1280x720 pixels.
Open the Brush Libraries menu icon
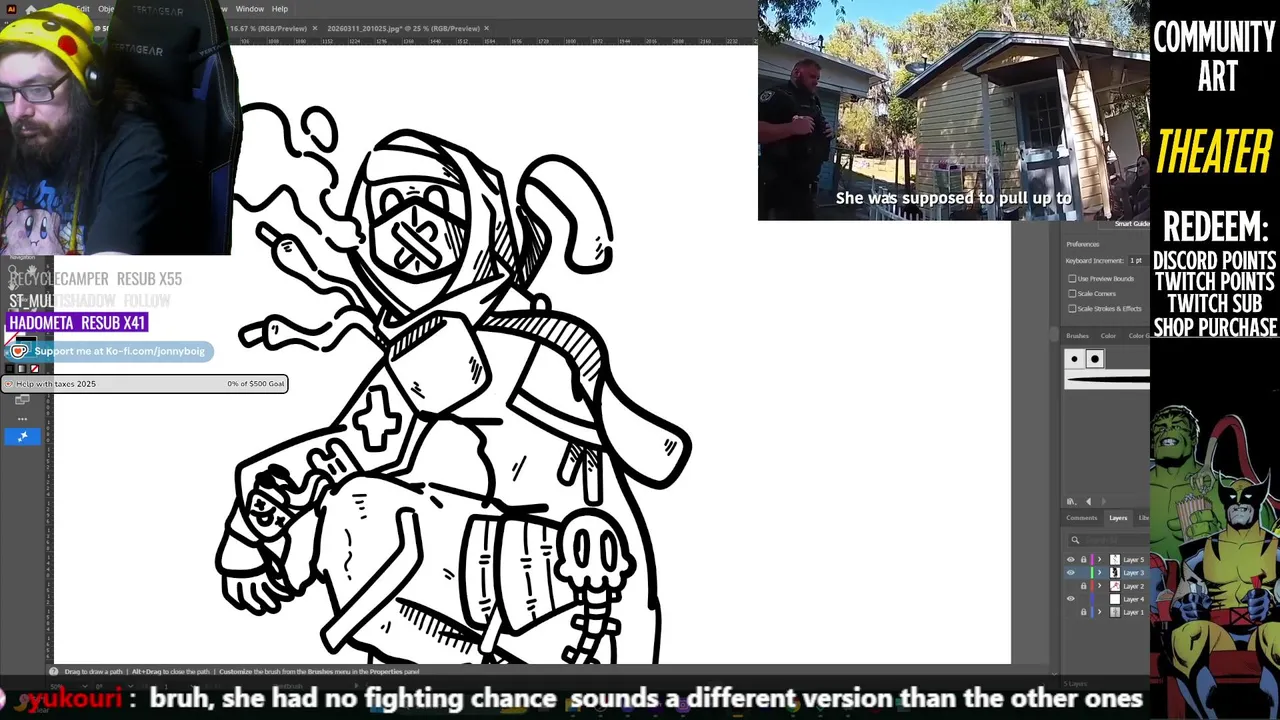tap(1071, 502)
